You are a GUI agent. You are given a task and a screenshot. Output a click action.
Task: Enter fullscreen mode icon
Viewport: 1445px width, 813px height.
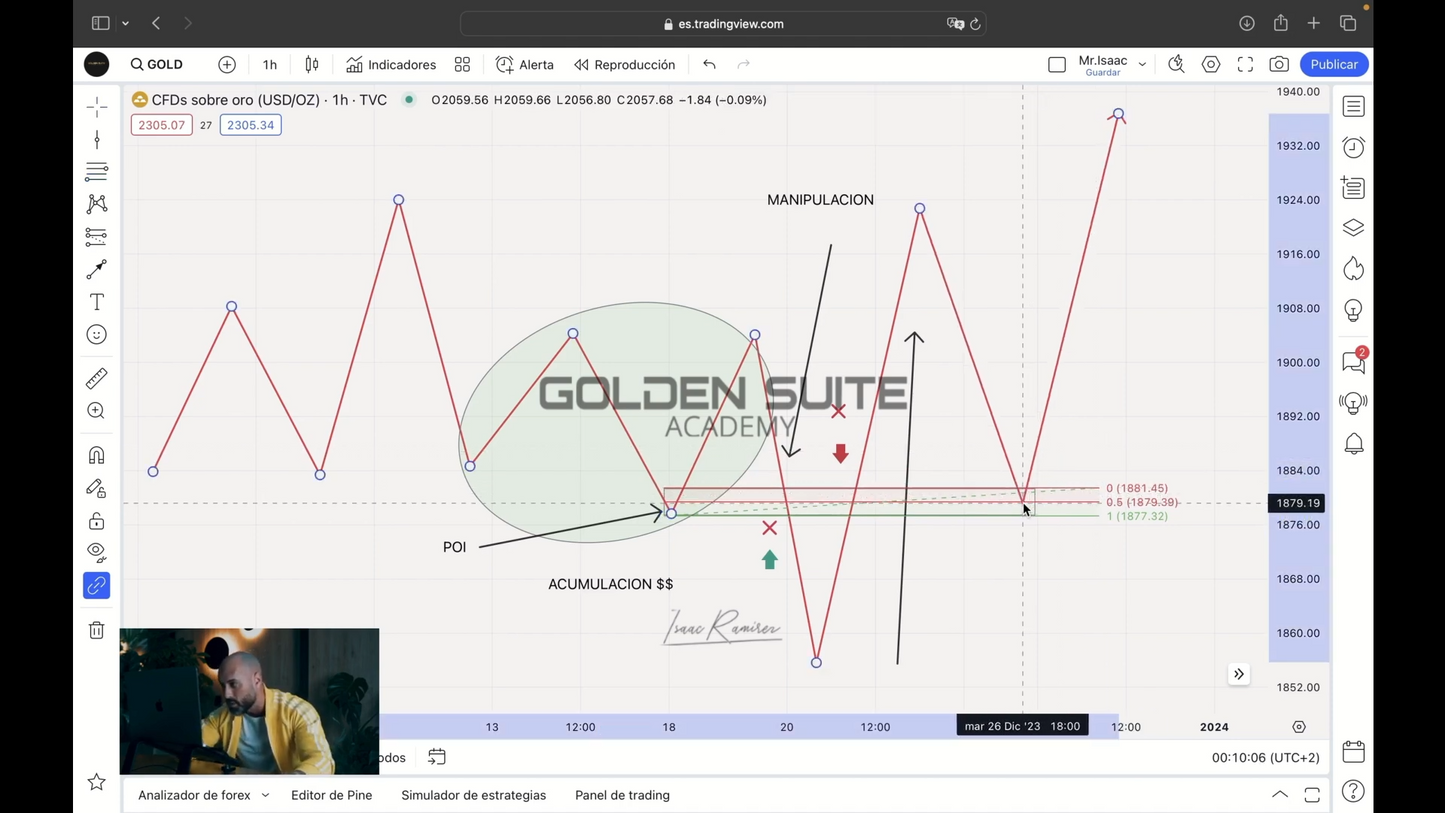click(1245, 64)
